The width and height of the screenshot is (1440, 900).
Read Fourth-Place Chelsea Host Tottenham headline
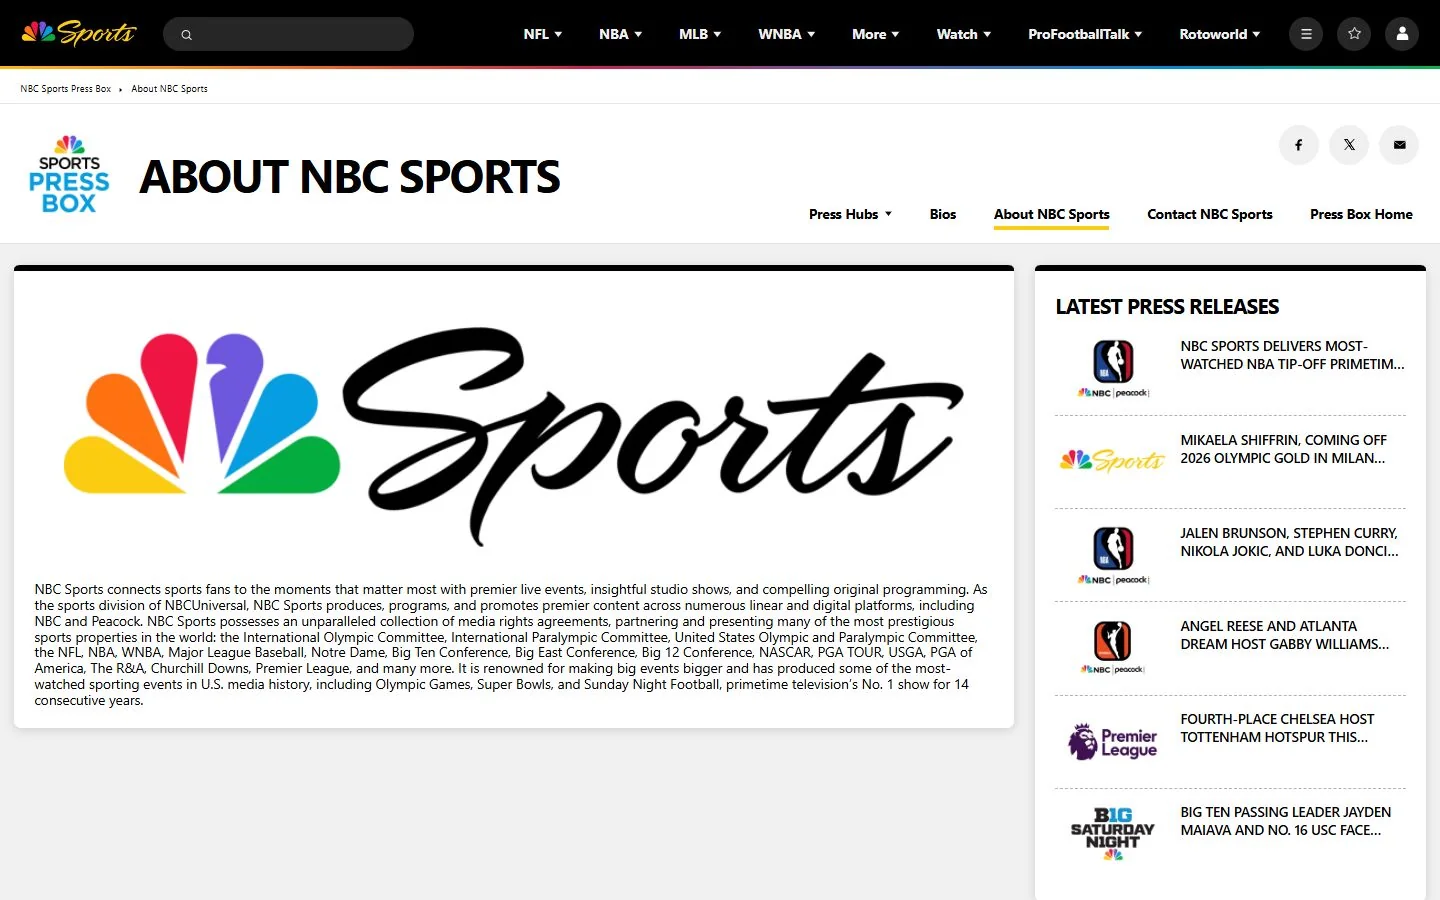[1277, 728]
